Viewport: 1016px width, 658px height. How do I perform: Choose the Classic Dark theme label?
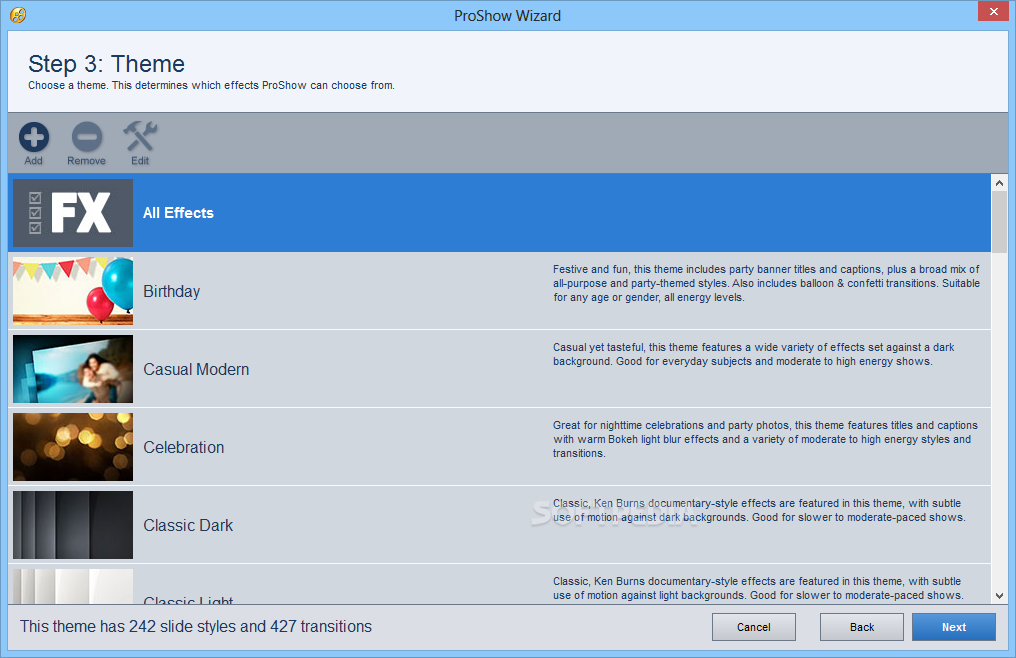(188, 525)
